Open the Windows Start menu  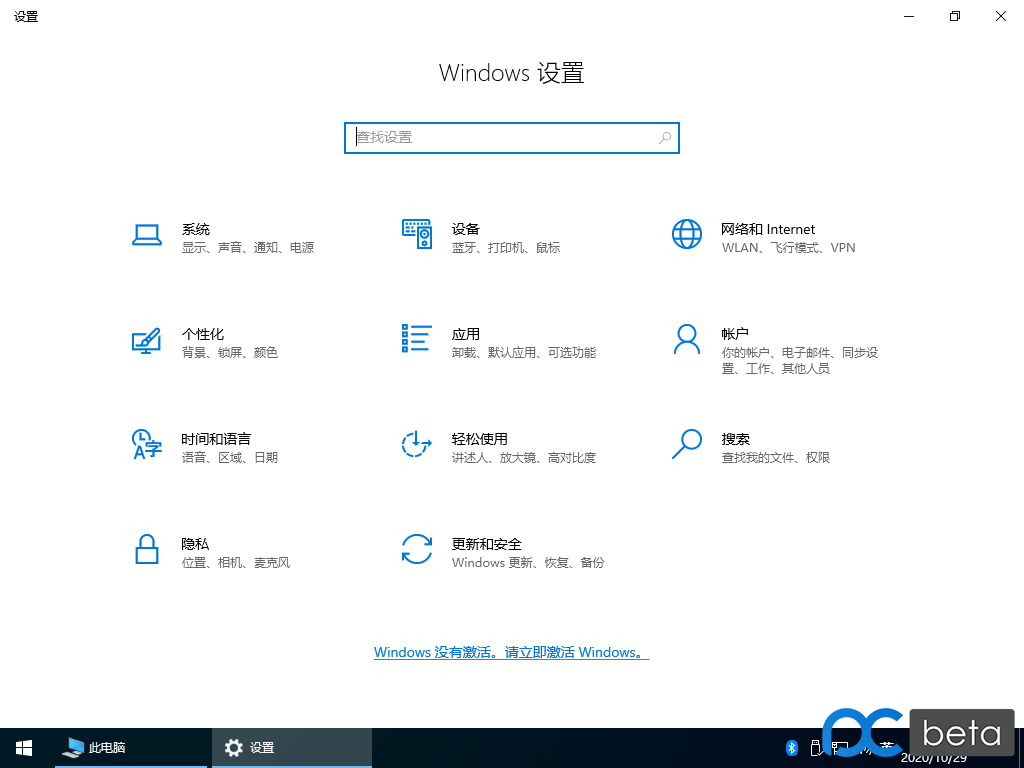point(24,748)
